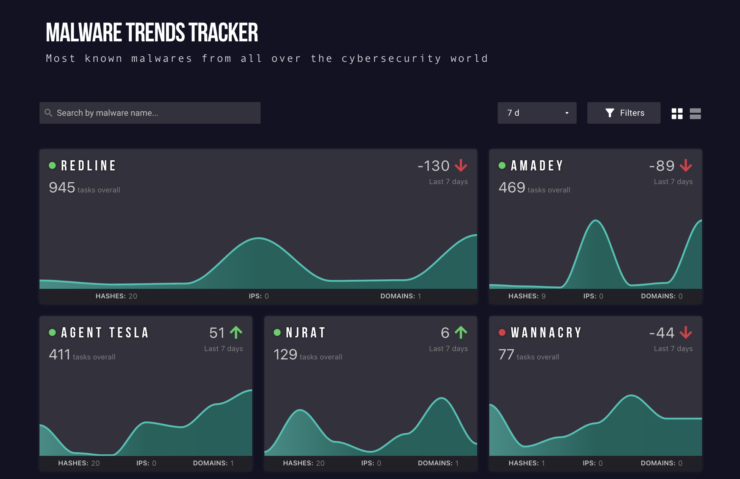Viewport: 740px width, 479px height.
Task: Click the -44 change value on WannaCry
Action: tap(662, 333)
